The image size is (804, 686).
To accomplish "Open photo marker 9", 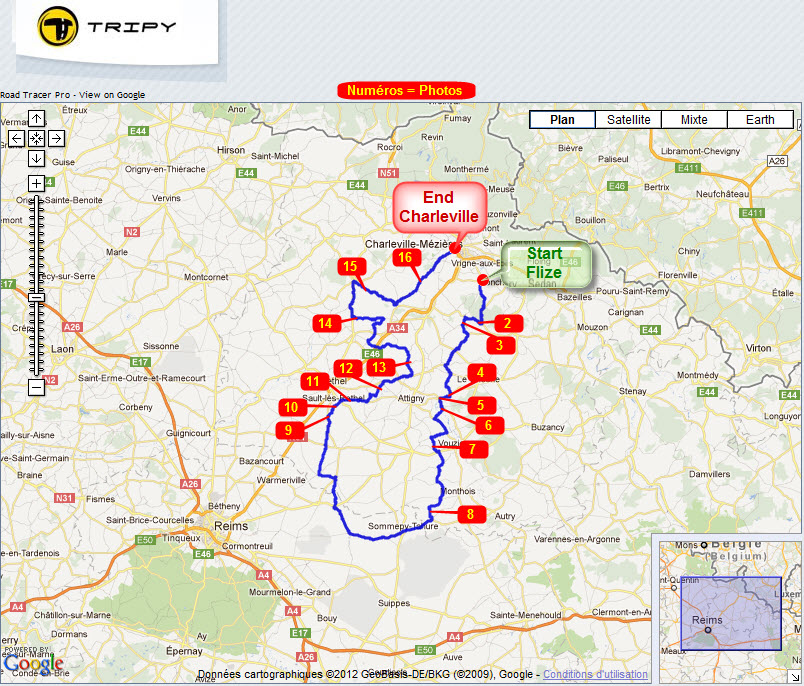I will (289, 430).
